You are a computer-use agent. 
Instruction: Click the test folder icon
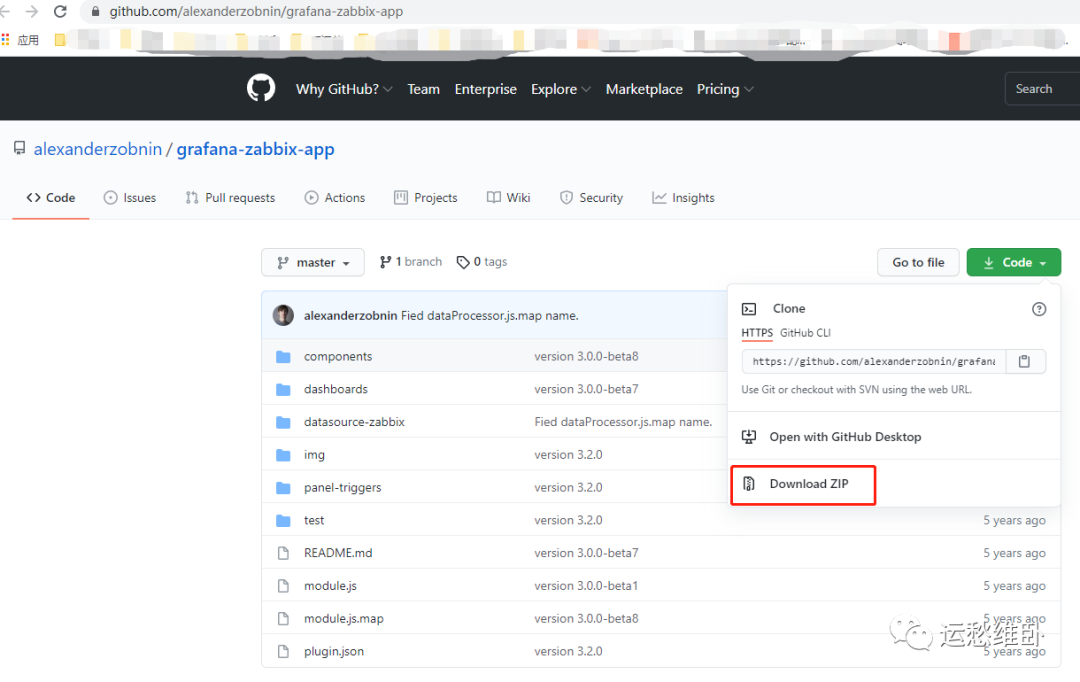(283, 520)
